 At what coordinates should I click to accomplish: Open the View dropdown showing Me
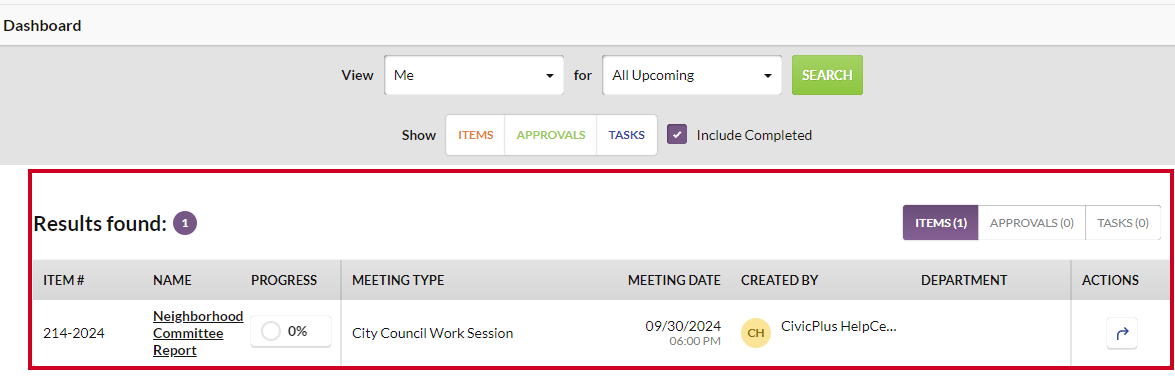tap(474, 75)
